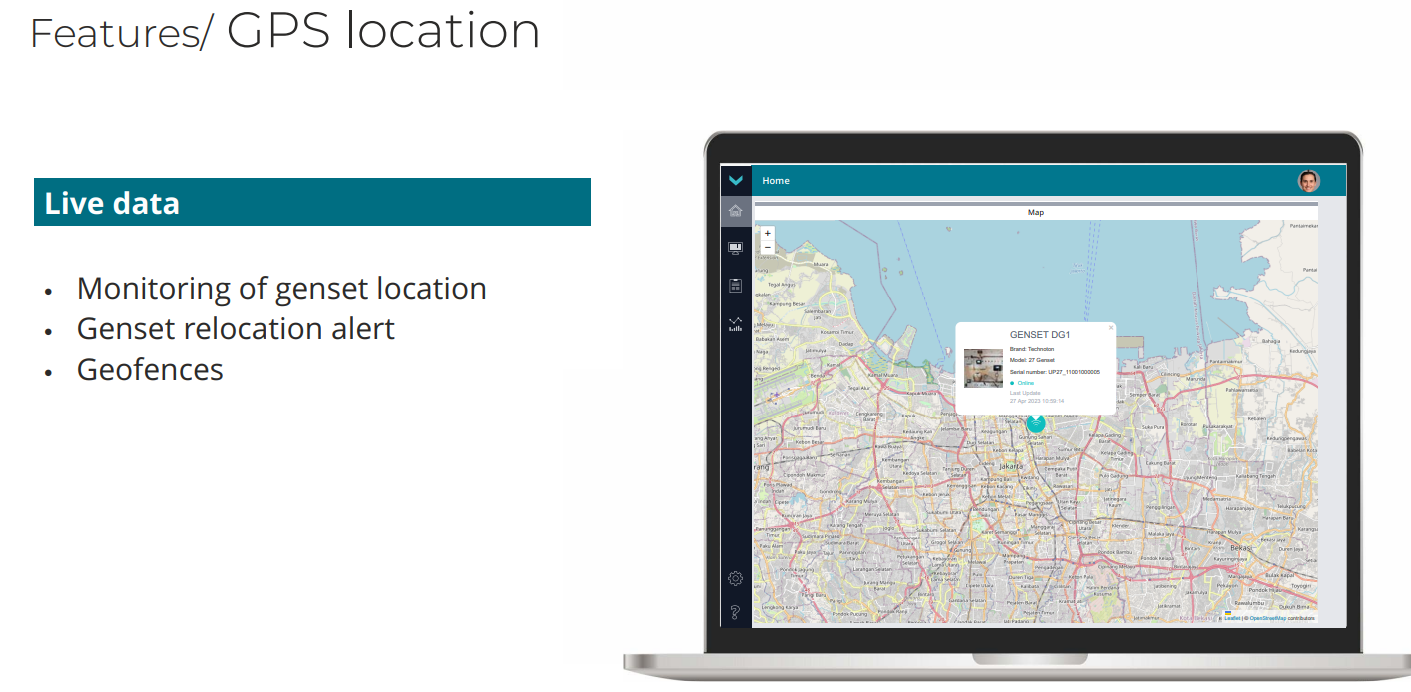Click the GENSET DG1 popup title

1039,334
